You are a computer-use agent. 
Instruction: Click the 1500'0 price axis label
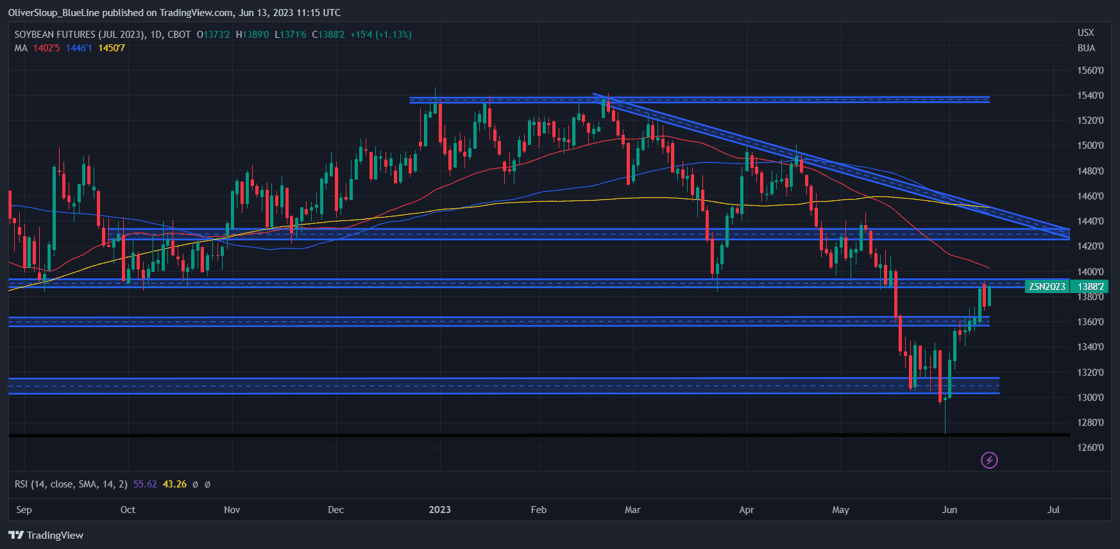1091,146
